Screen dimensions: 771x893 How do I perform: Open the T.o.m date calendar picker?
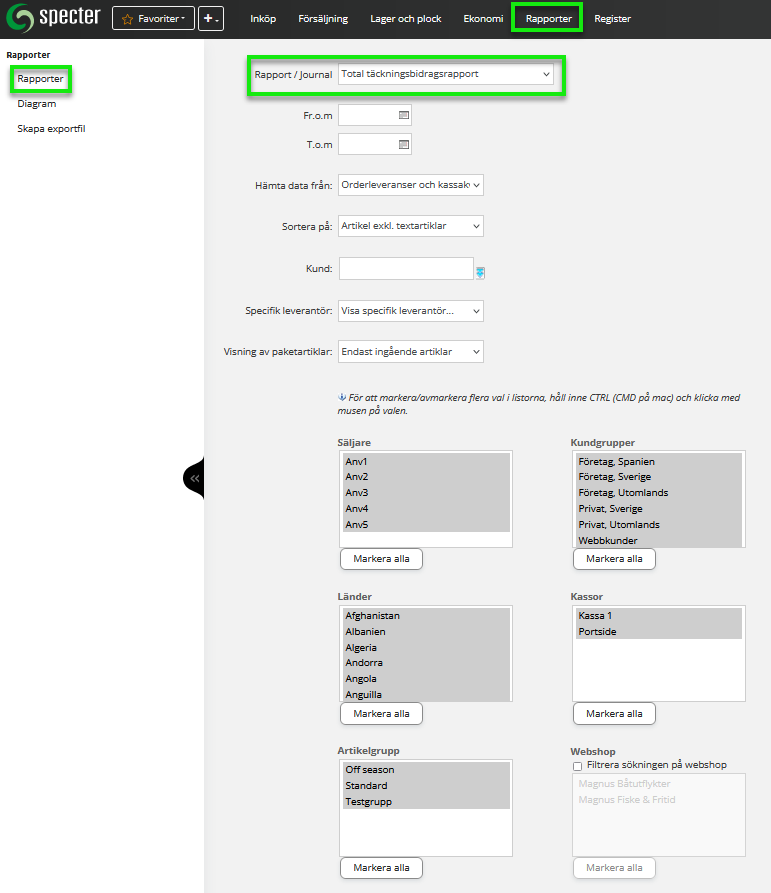404,145
